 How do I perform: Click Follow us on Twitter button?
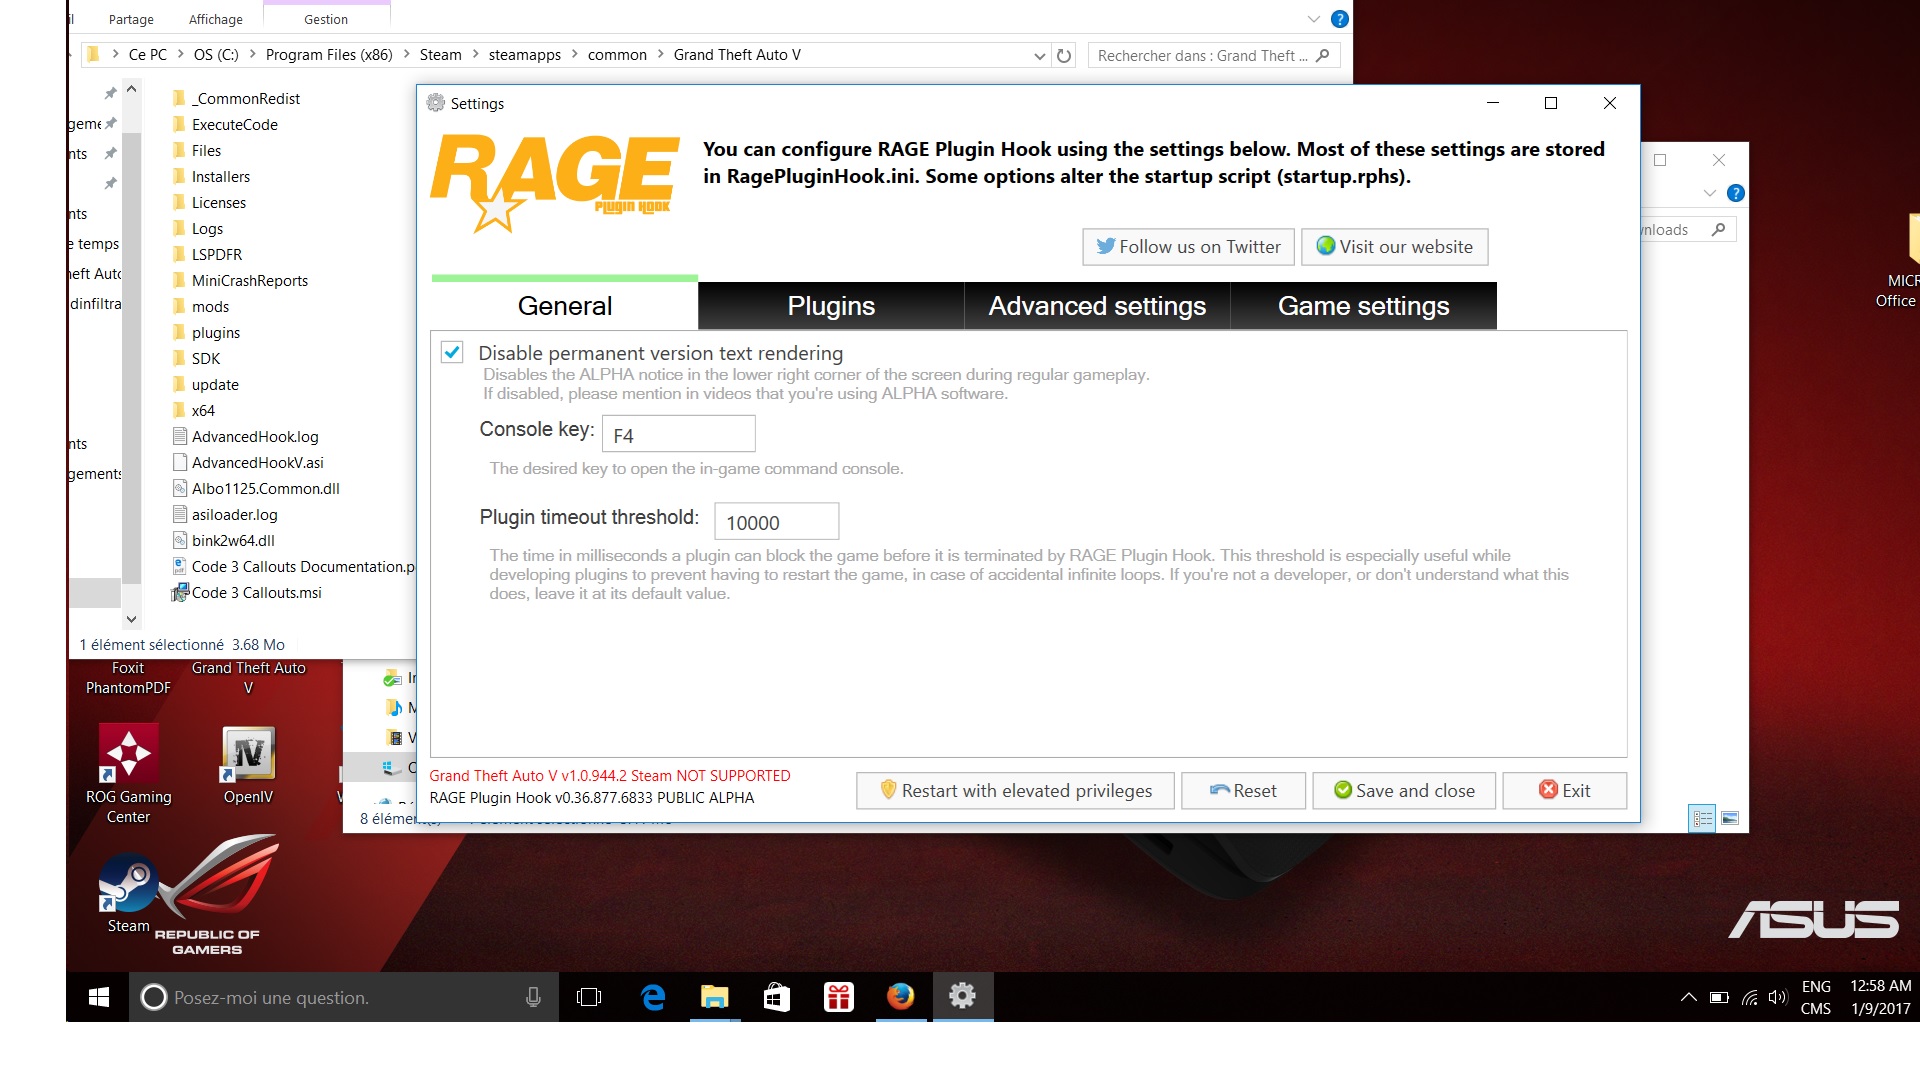coord(1188,247)
